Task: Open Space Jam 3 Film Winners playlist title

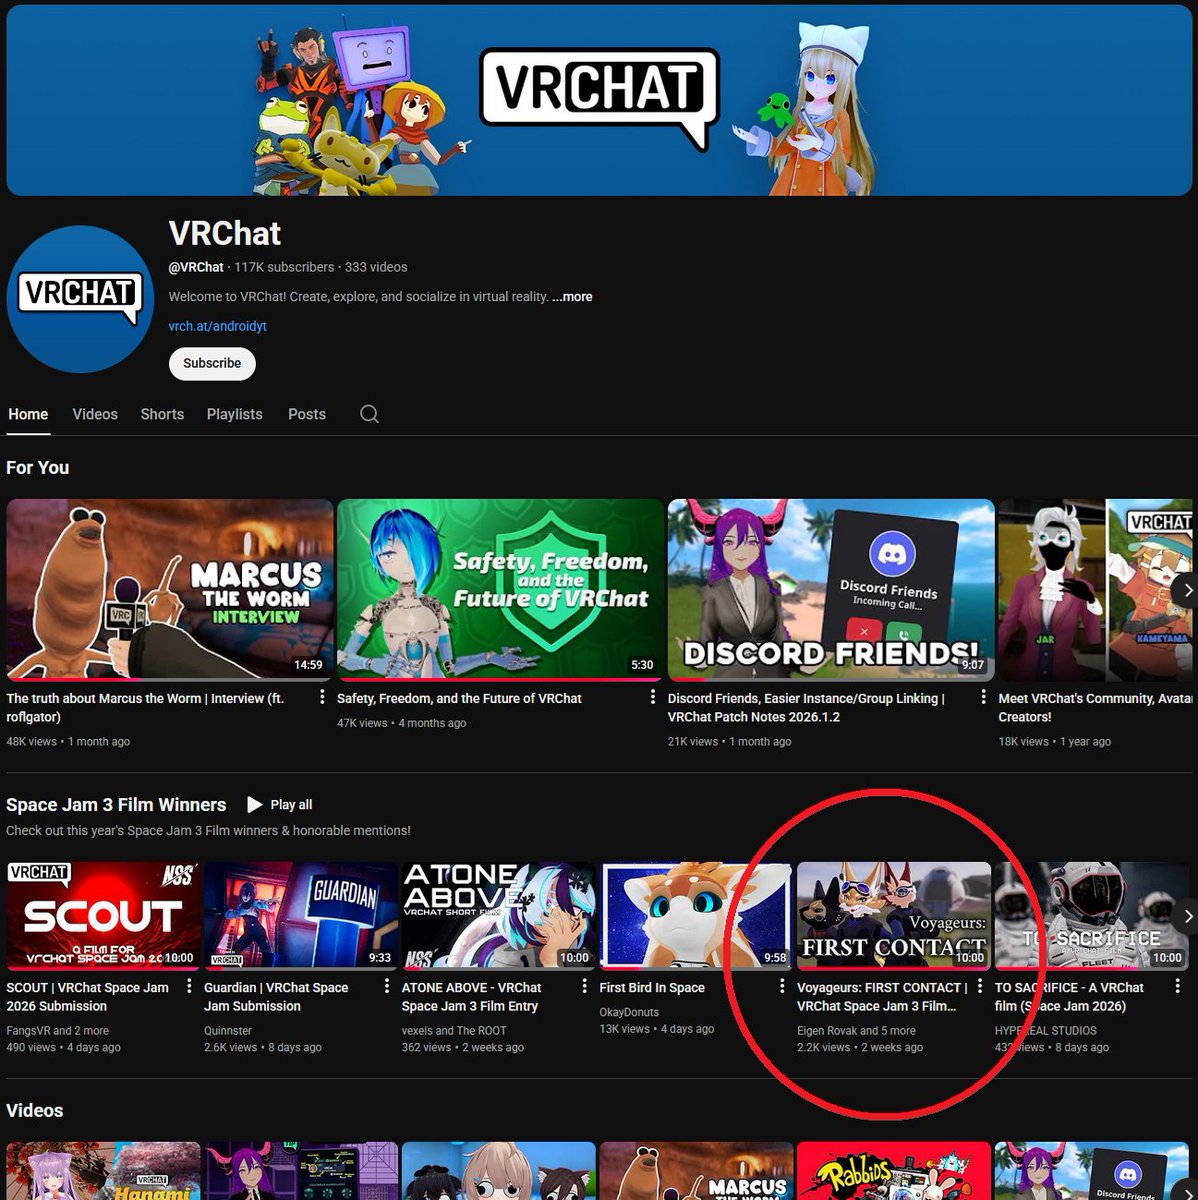Action: pos(116,805)
